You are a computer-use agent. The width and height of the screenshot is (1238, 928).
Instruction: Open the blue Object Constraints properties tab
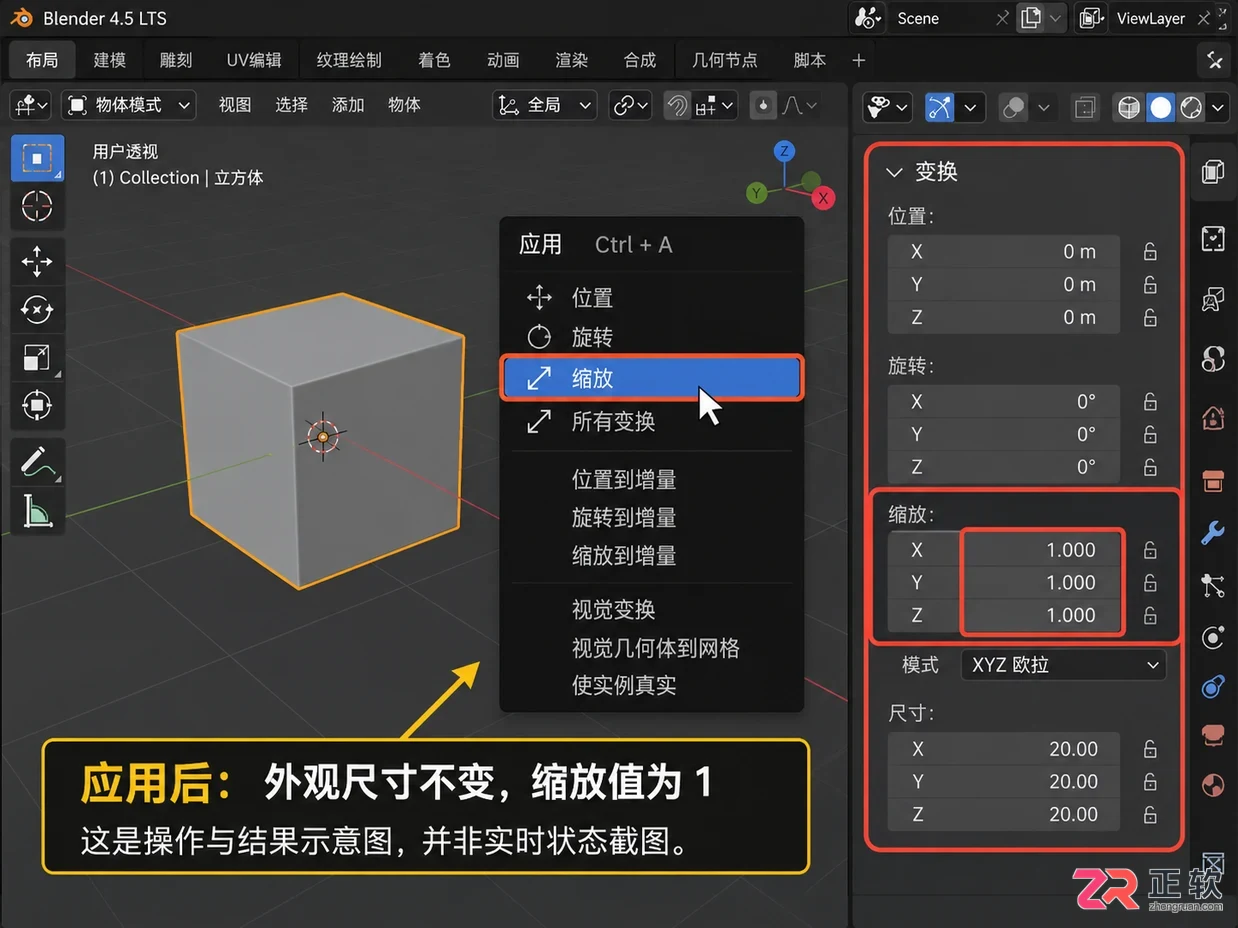point(1213,686)
